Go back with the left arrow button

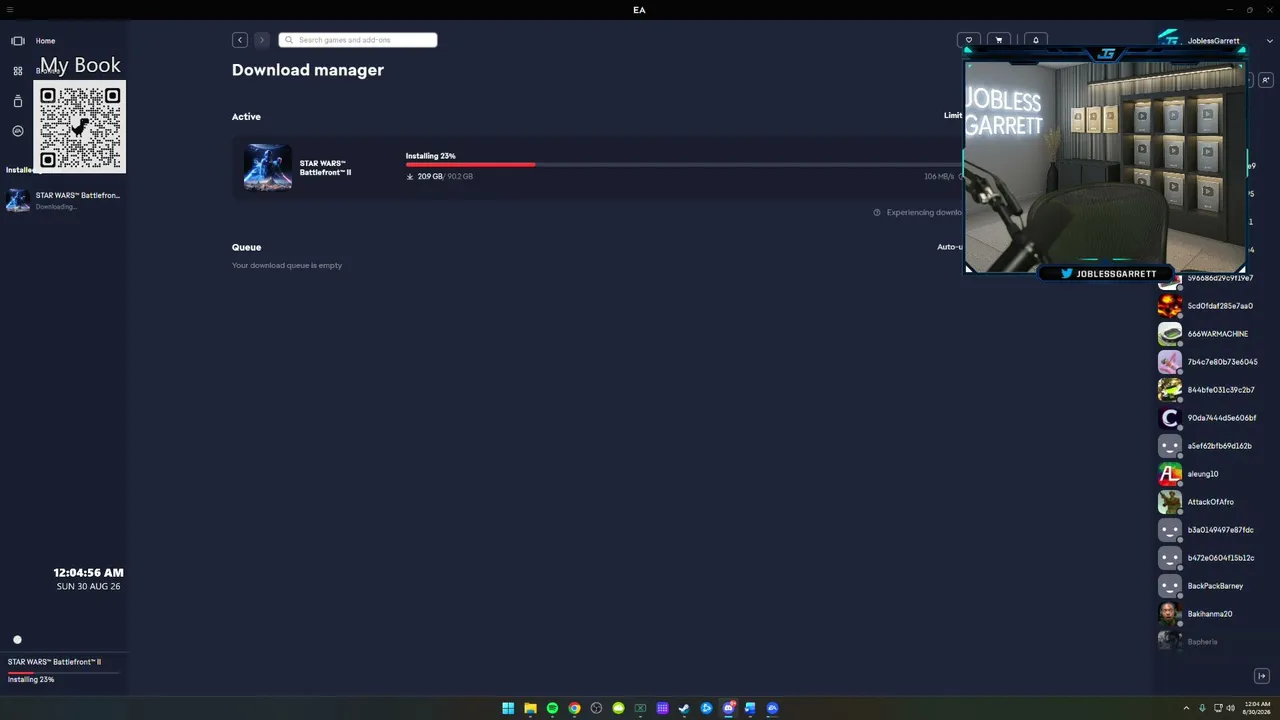[240, 40]
